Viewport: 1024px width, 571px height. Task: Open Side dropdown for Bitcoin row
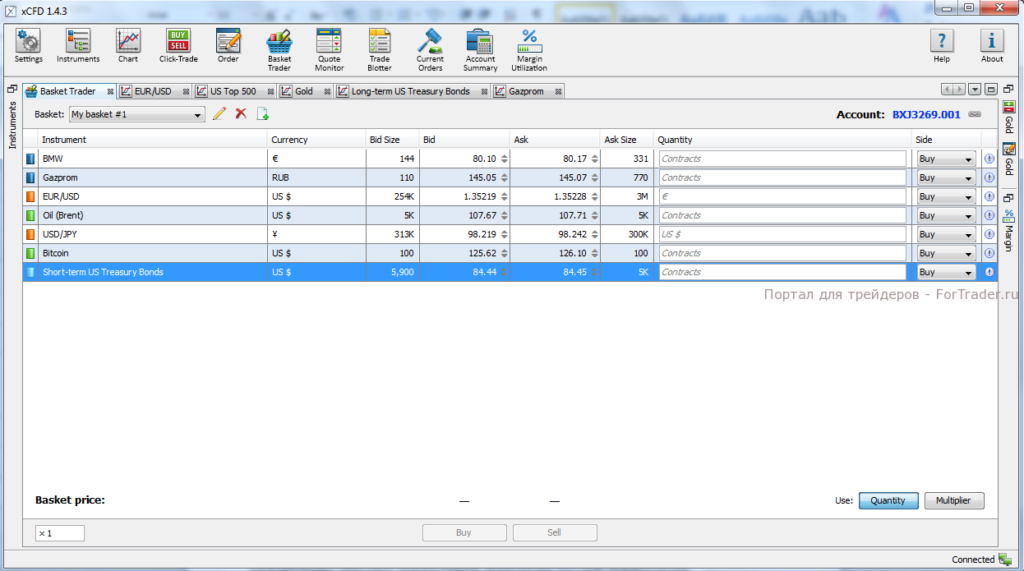coord(946,254)
